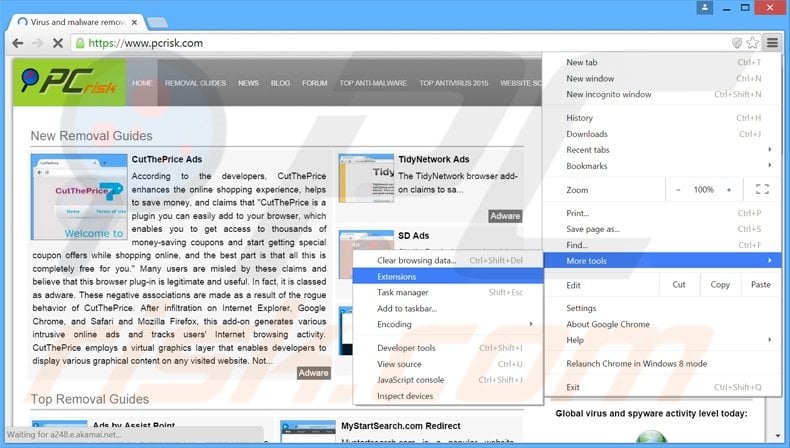Open History from the menu
Viewport: 790px width, 448px height.
[x=663, y=118]
